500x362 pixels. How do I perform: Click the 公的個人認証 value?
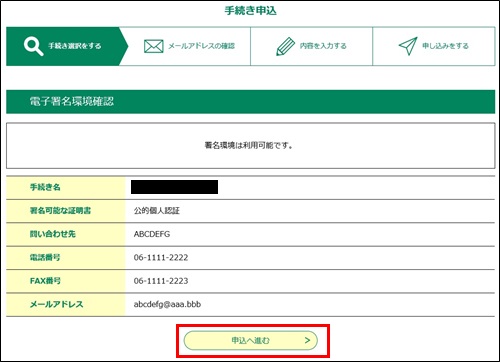coord(157,211)
